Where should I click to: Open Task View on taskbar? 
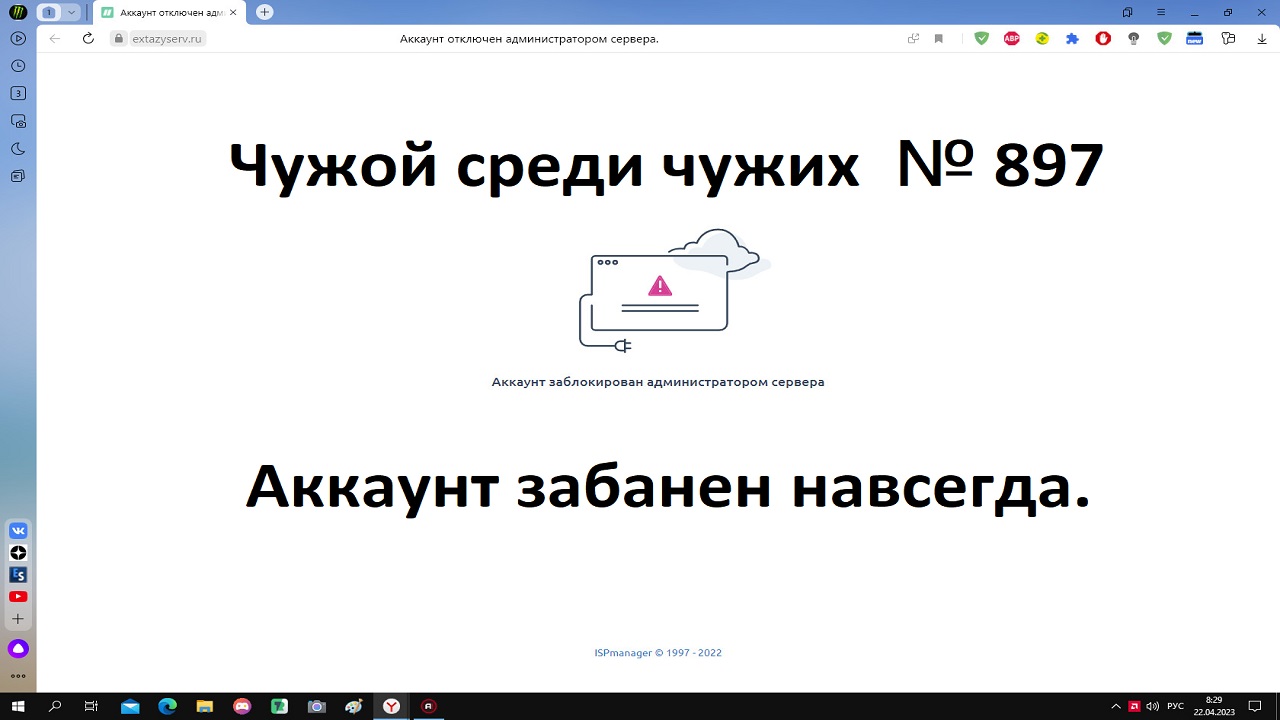pyautogui.click(x=91, y=706)
